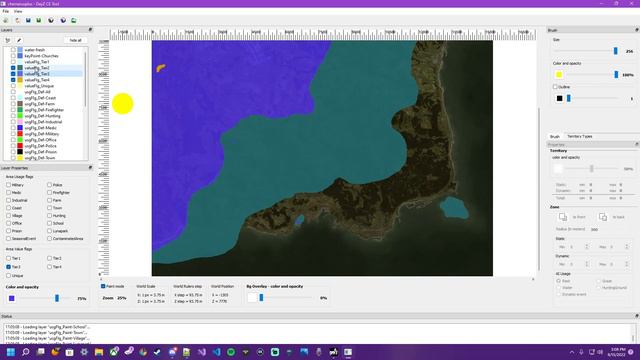Show the water-fresh layer
Image resolution: width=640 pixels, height=360 pixels.
13,50
